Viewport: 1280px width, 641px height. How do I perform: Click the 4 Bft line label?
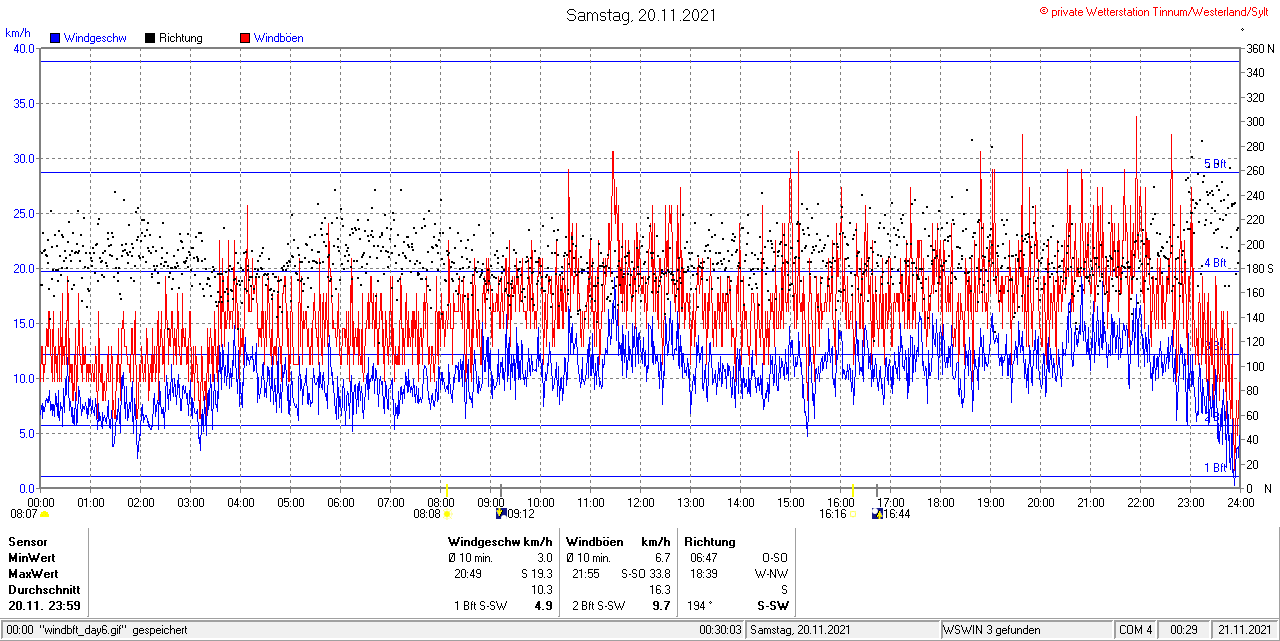coord(1215,263)
